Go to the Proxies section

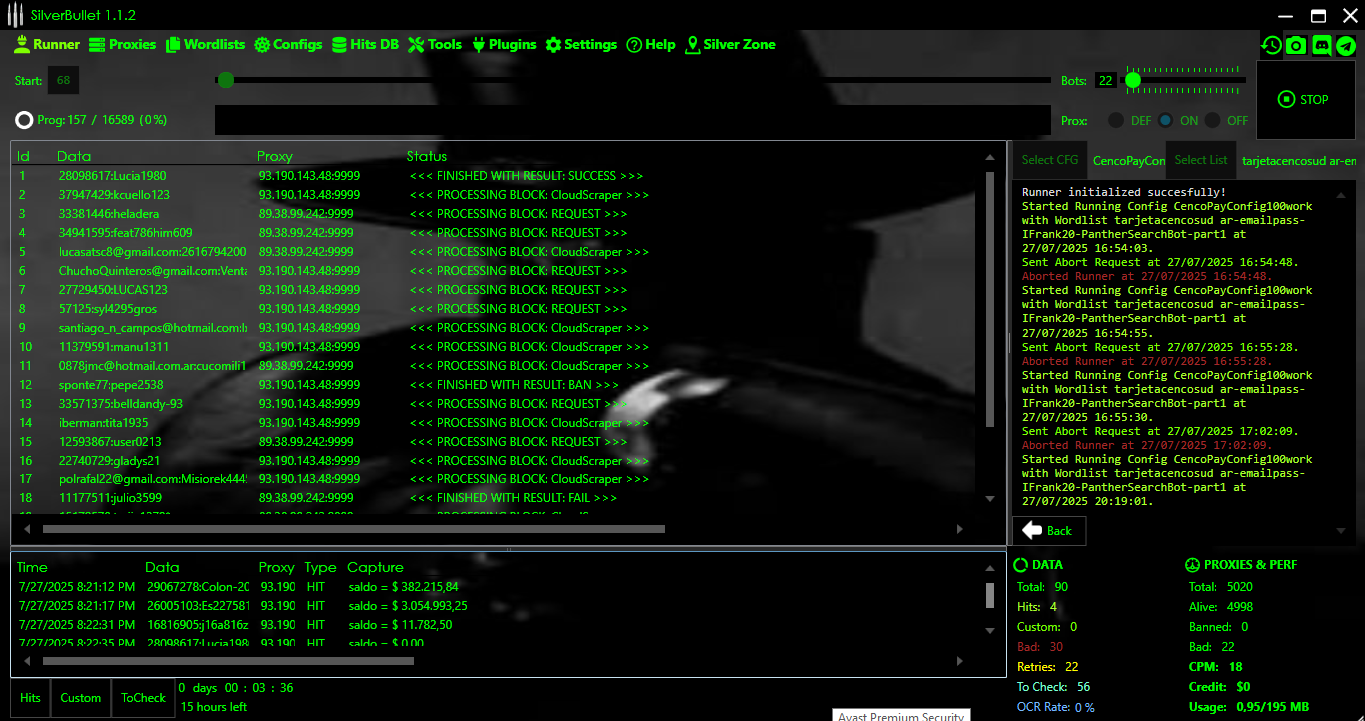pyautogui.click(x=123, y=44)
